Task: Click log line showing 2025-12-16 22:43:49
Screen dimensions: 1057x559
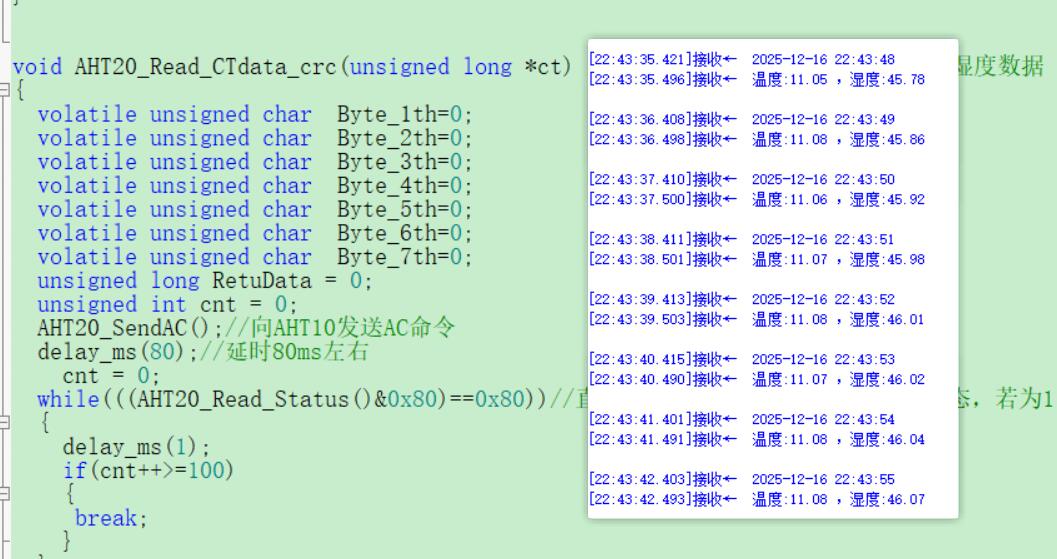Action: coord(742,119)
